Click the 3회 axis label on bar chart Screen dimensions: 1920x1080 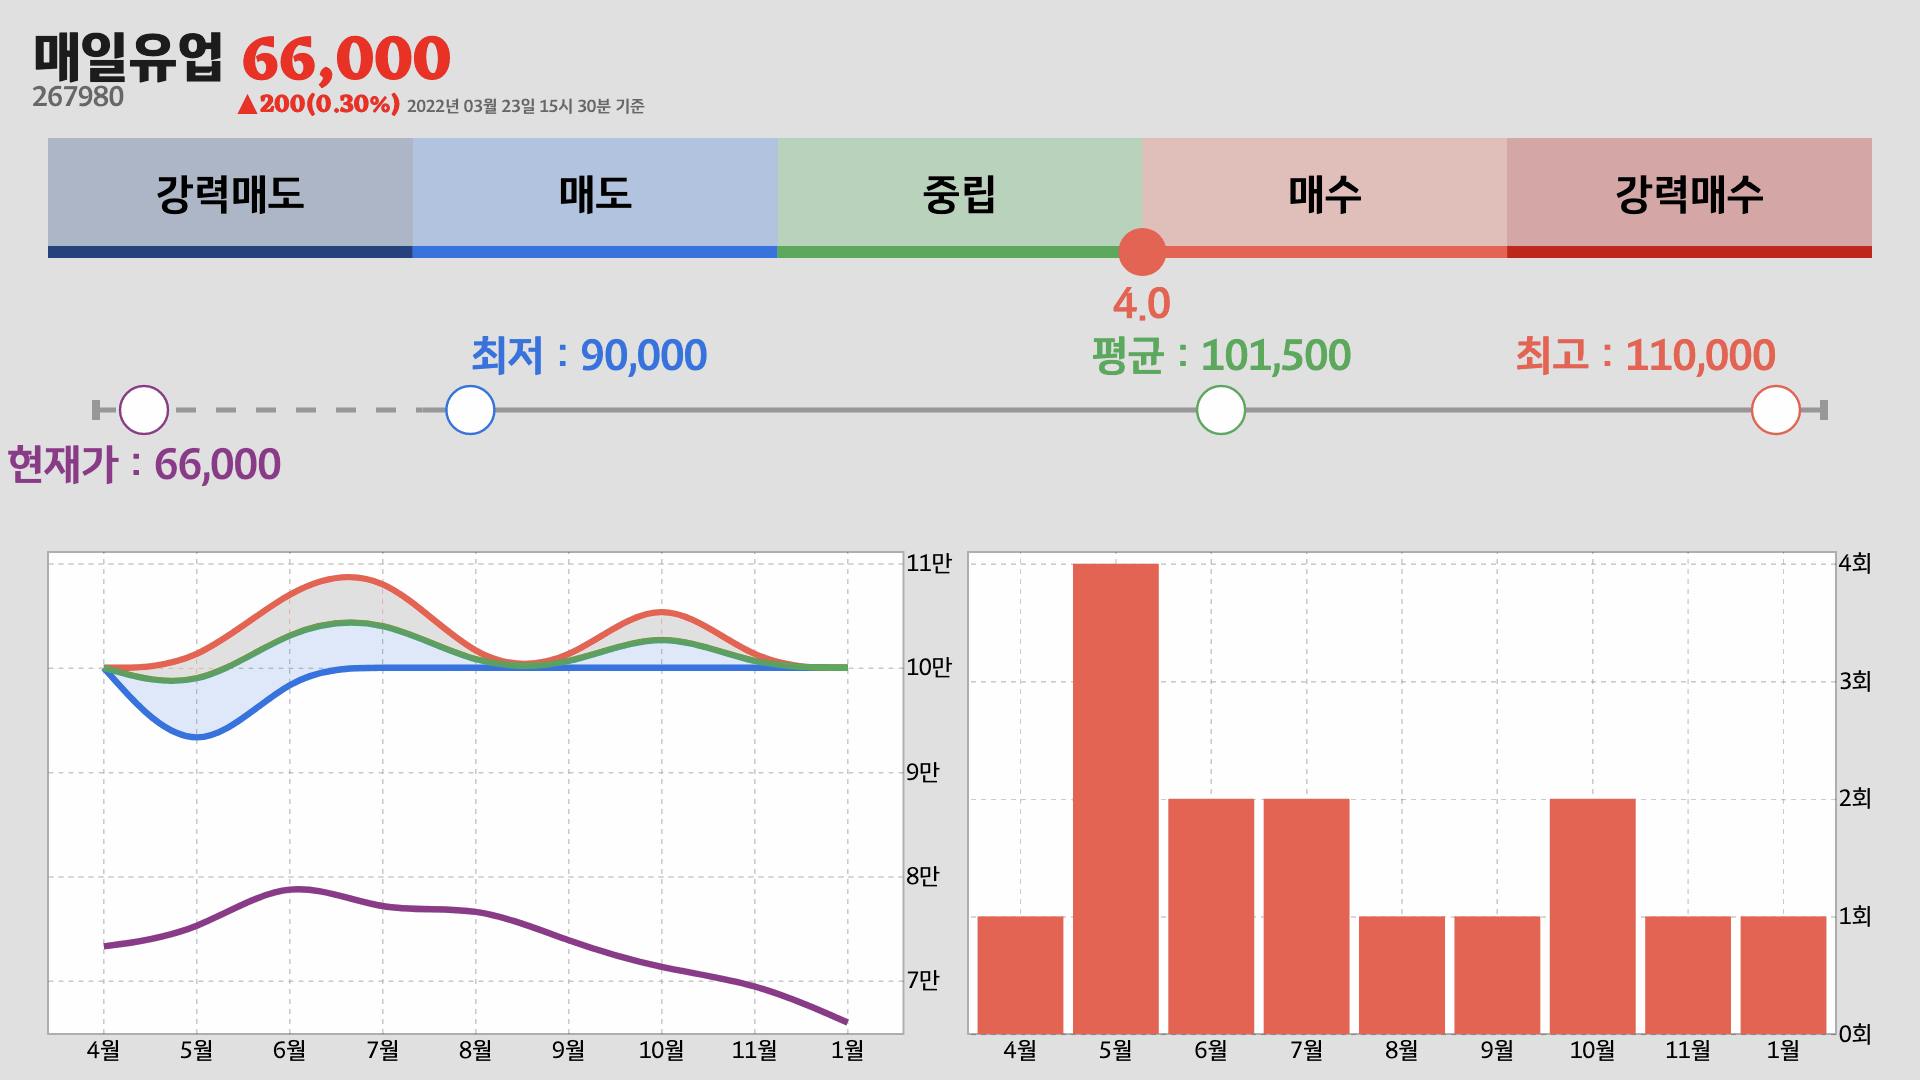1855,682
